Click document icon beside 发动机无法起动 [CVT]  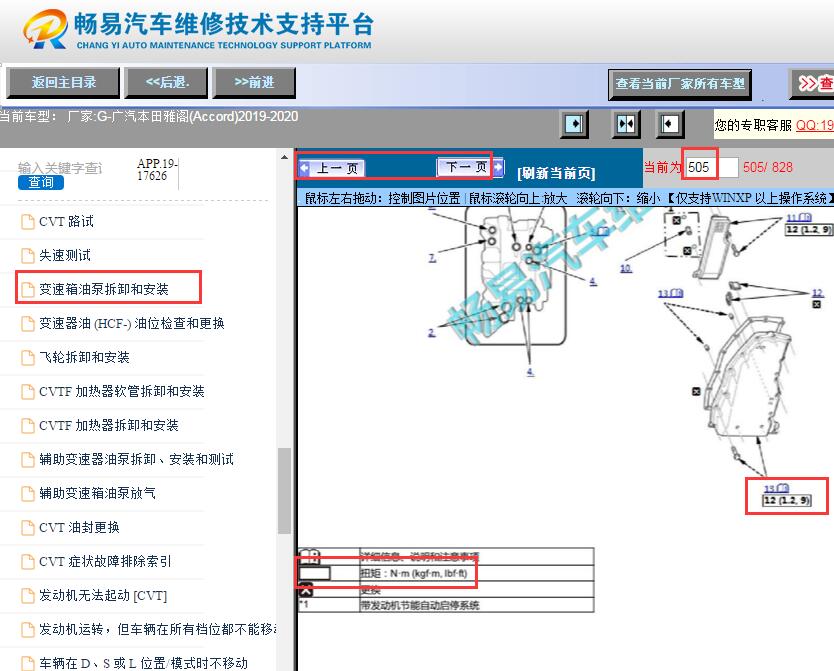tap(28, 595)
